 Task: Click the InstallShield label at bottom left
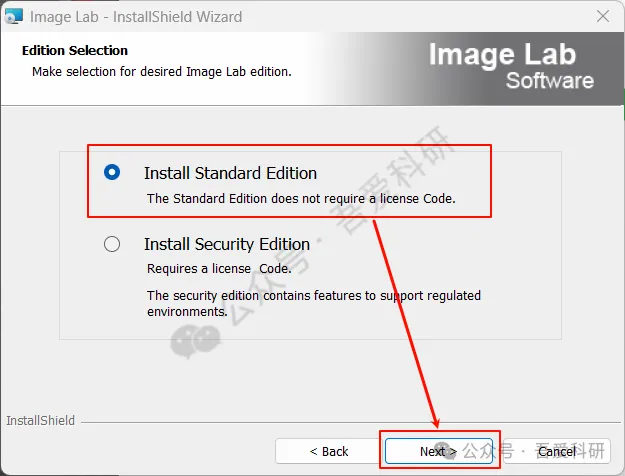point(40,421)
